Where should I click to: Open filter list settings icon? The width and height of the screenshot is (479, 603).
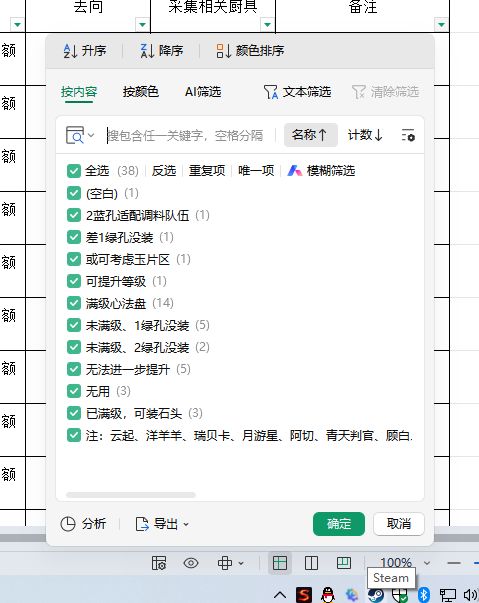tap(408, 135)
